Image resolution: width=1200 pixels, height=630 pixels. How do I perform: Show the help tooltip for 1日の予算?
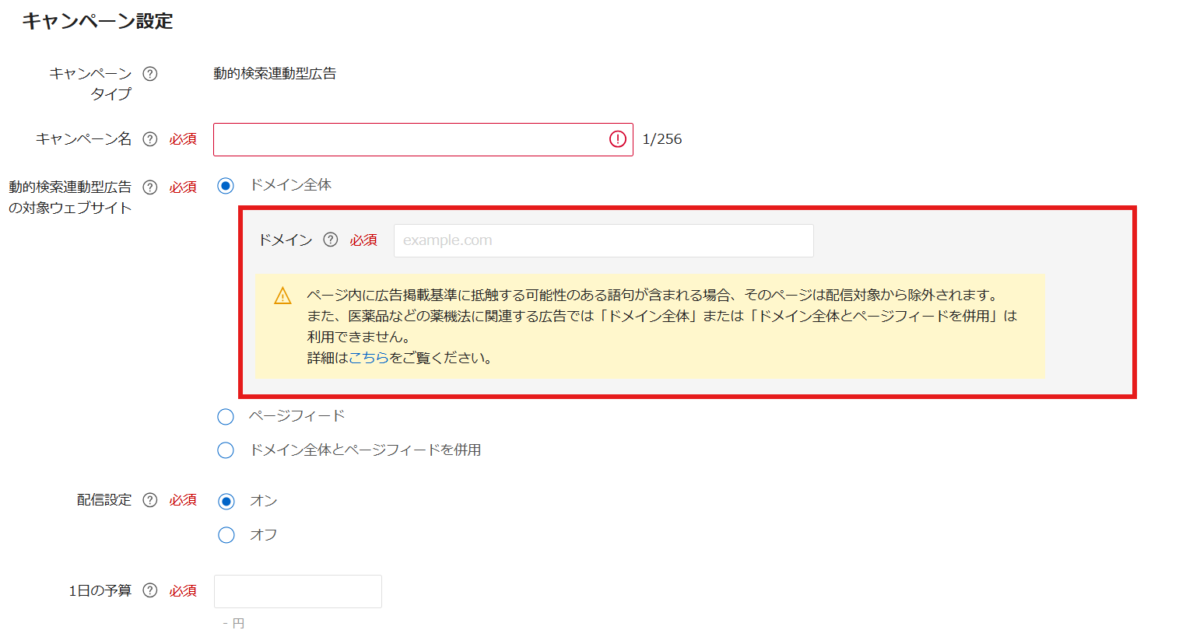coord(150,591)
